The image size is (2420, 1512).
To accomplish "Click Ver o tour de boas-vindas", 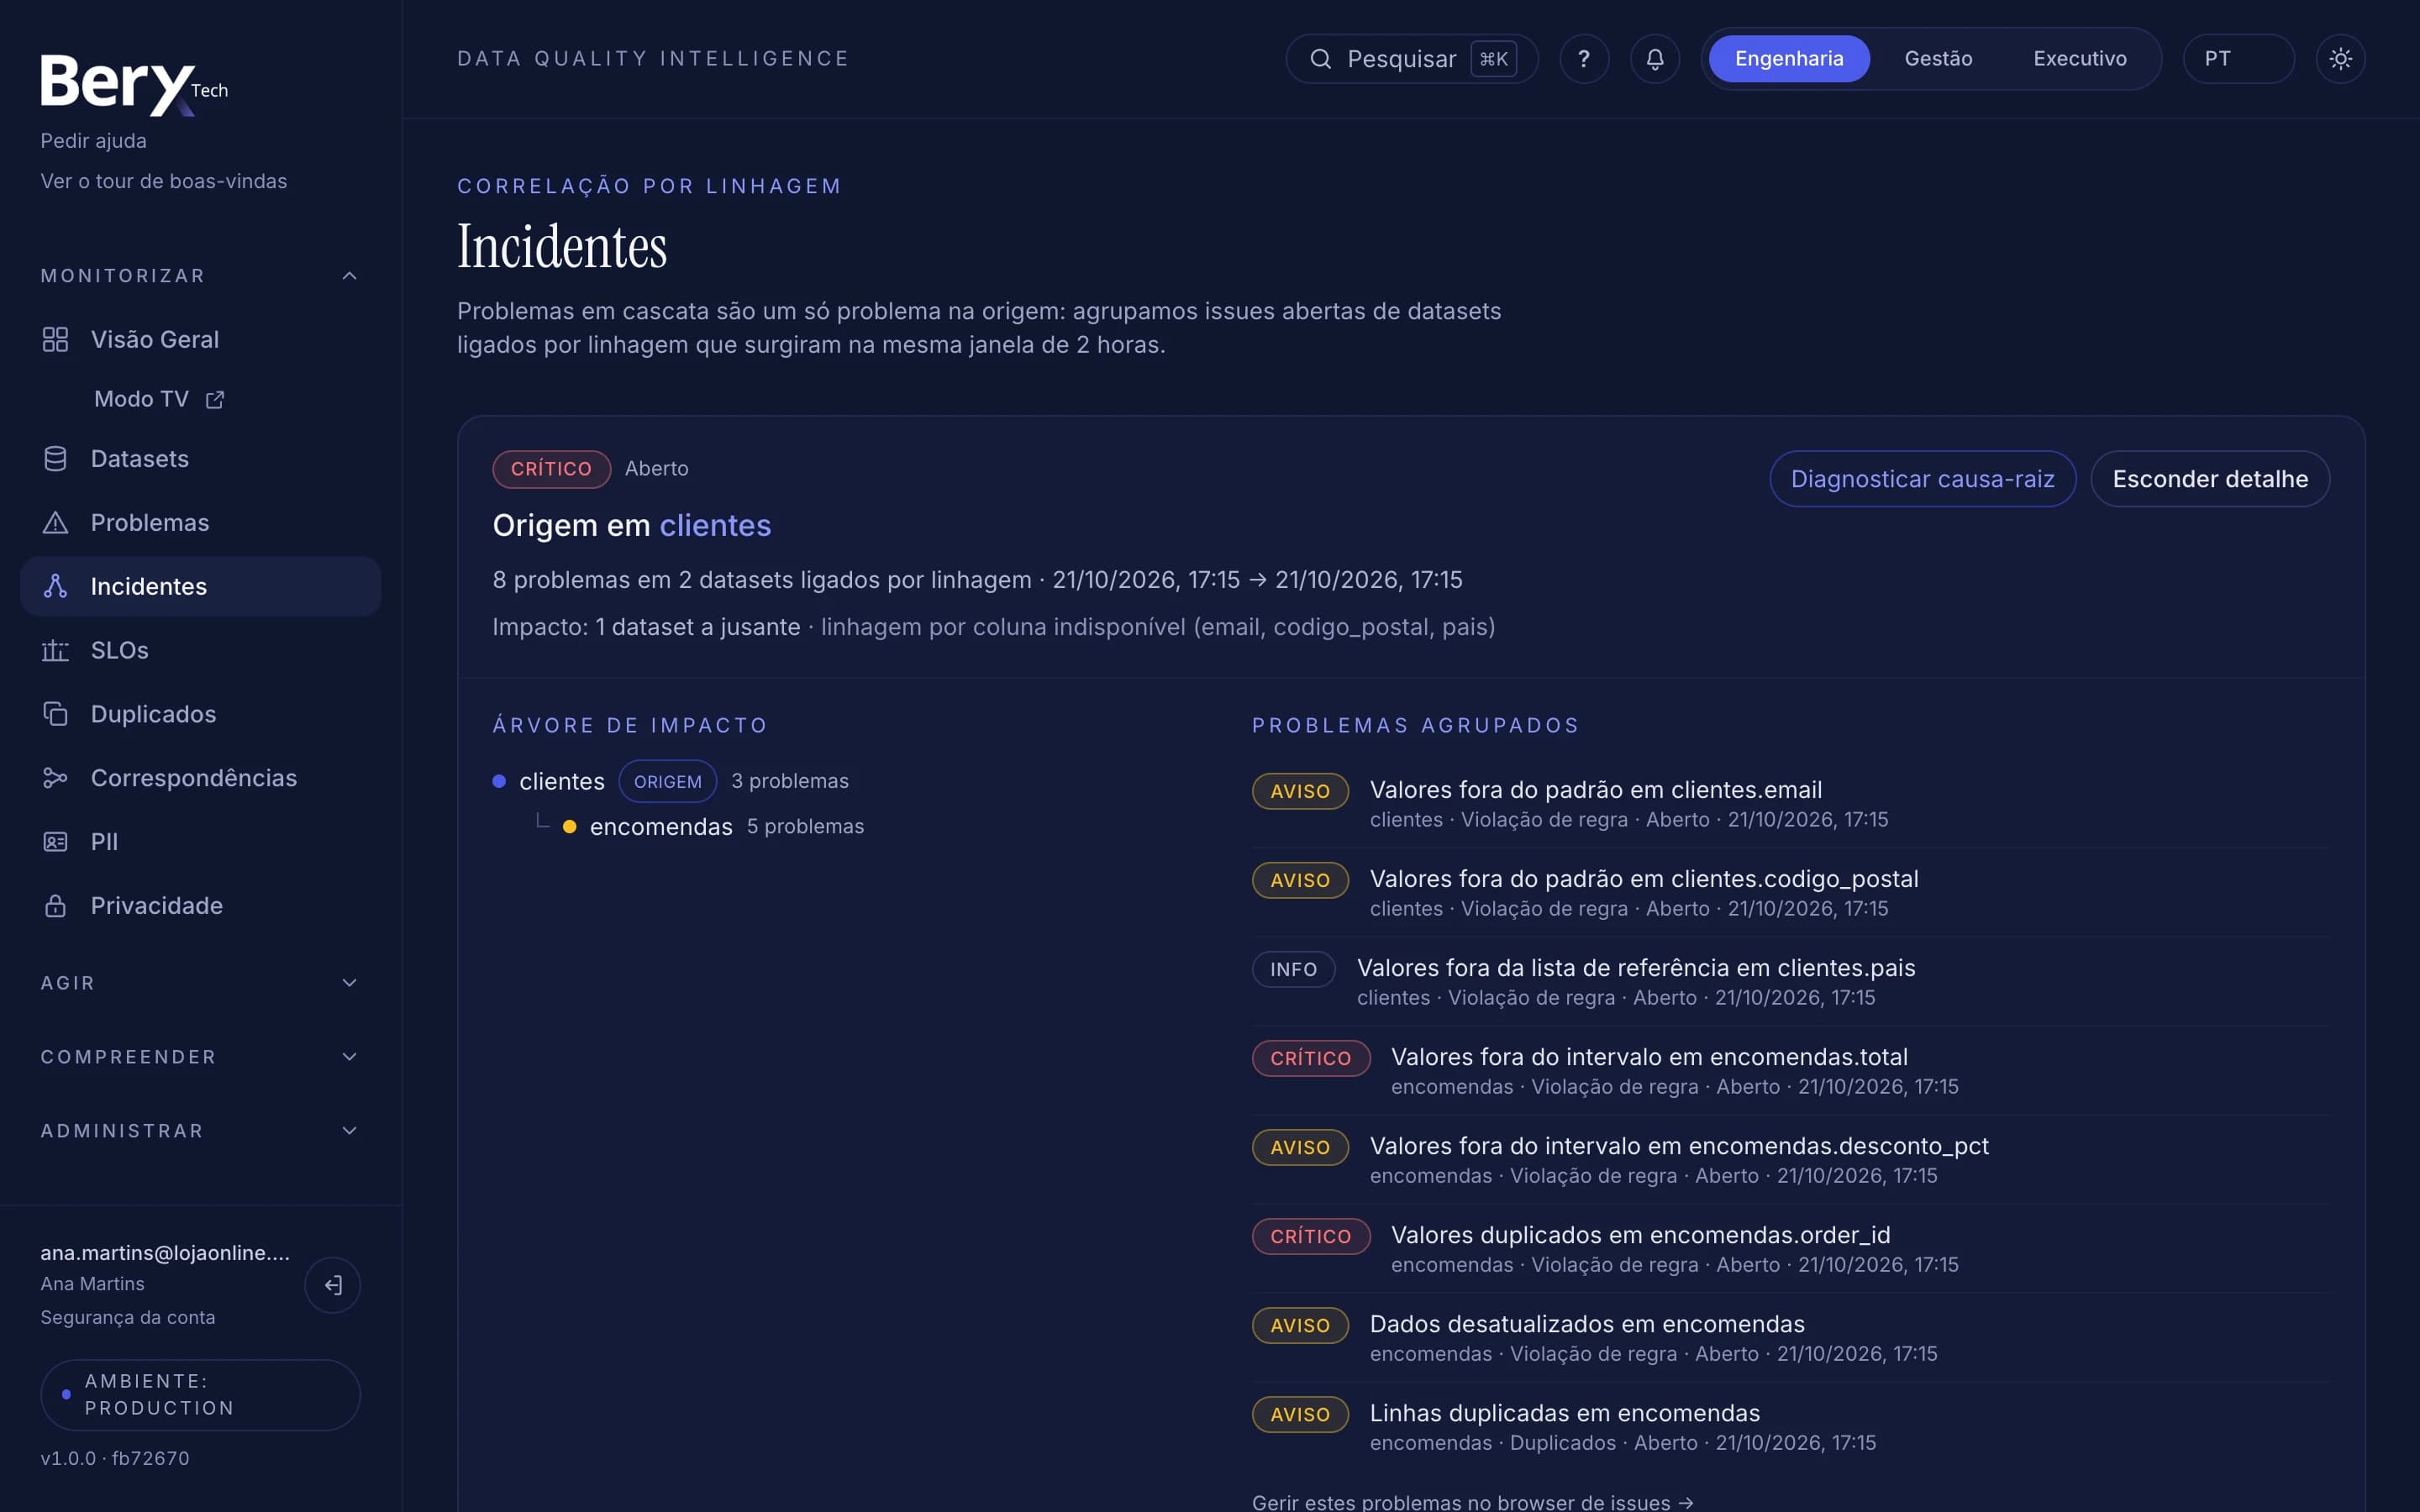I will point(163,181).
